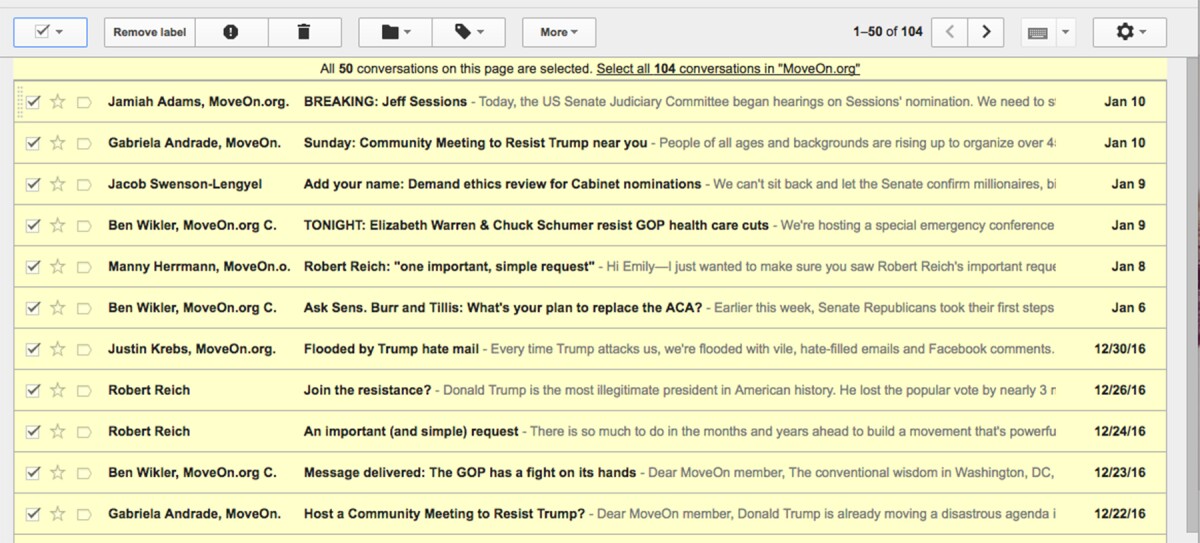Select all 104 conversations in MoveOn.org
The image size is (1200, 543).
tap(728, 69)
